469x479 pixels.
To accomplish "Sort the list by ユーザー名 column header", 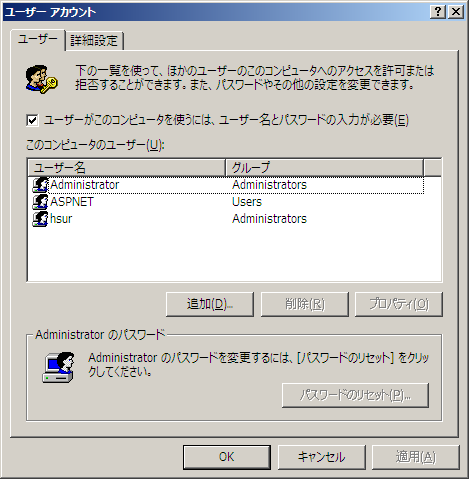I will [126, 168].
